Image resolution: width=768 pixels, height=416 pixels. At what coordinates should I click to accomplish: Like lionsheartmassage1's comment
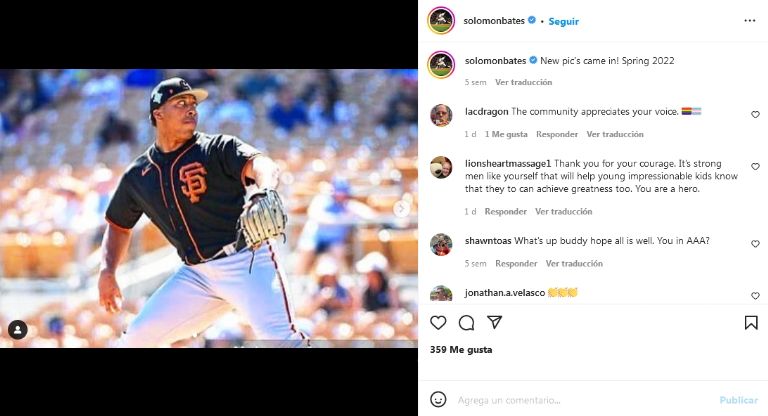(x=755, y=167)
